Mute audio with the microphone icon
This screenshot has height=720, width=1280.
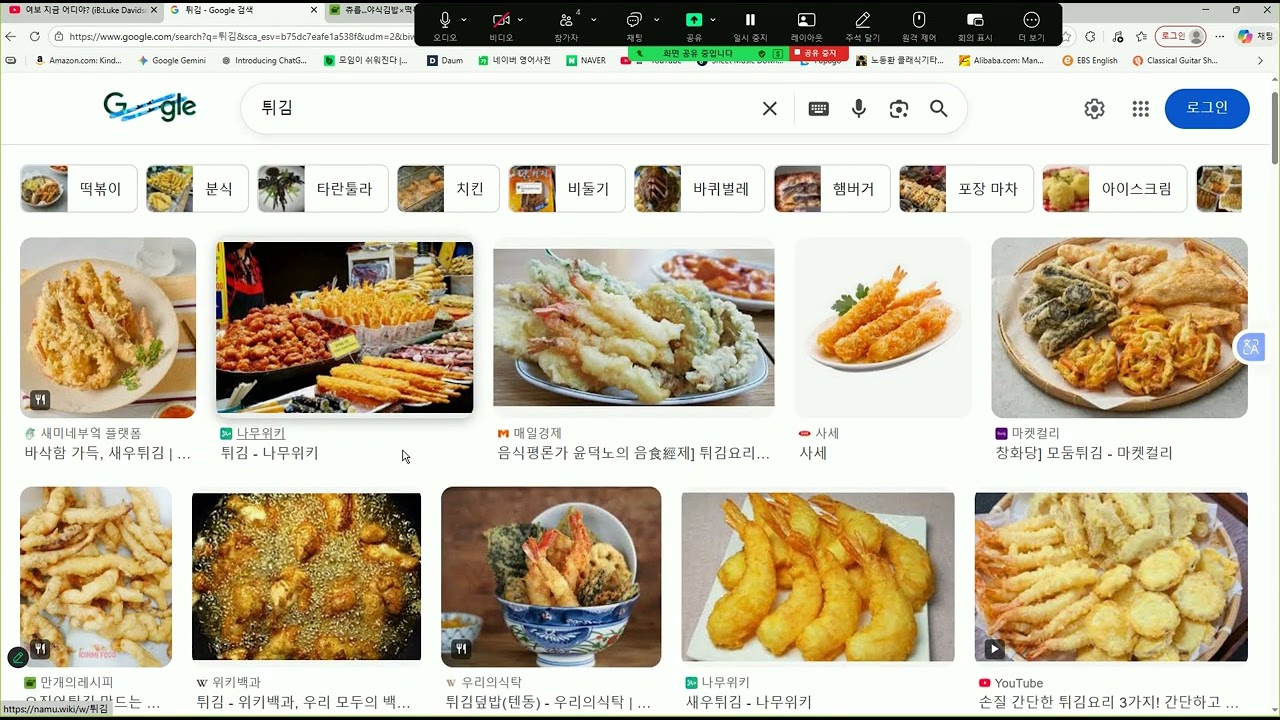[445, 20]
